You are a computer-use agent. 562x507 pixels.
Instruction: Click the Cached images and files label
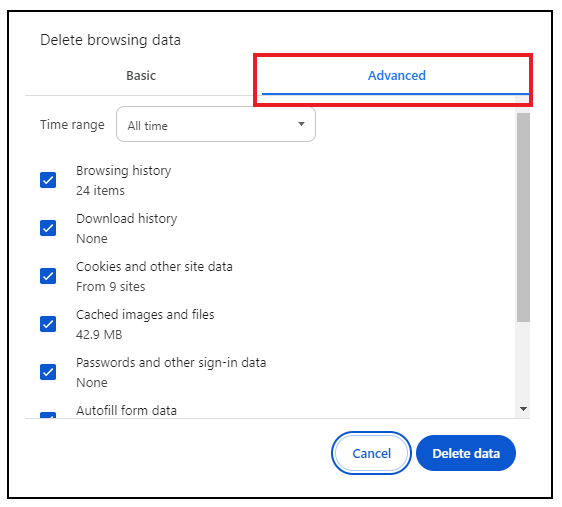pyautogui.click(x=145, y=315)
